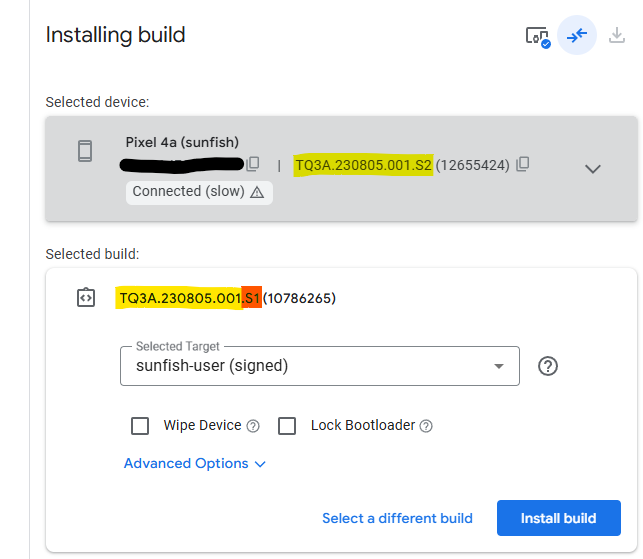Screen dimensions: 643x559
Task: Enable the Wipe Device checkbox
Action: (x=140, y=426)
